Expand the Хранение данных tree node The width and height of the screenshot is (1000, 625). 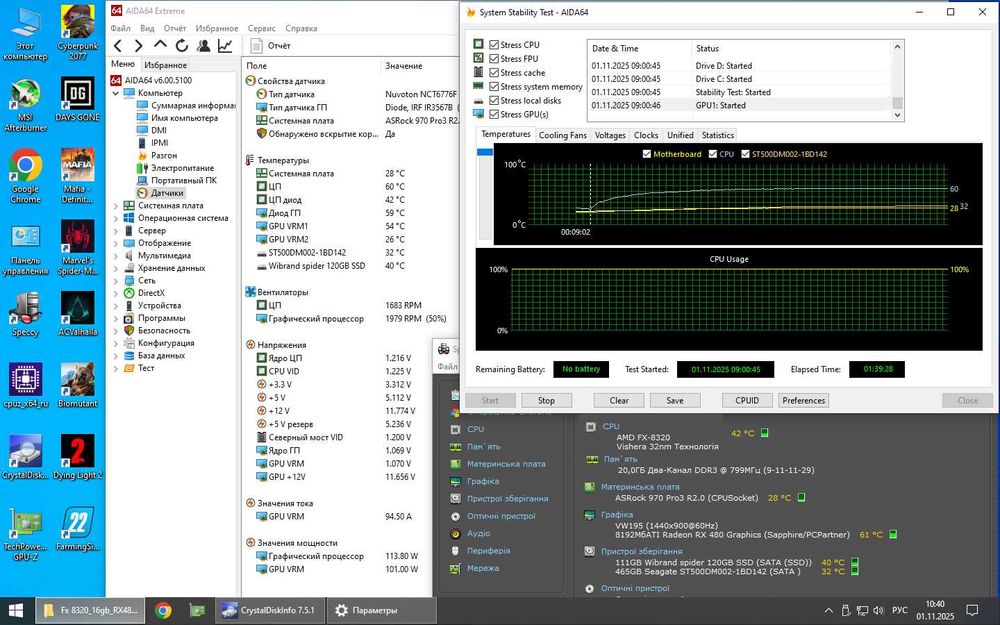pos(116,268)
